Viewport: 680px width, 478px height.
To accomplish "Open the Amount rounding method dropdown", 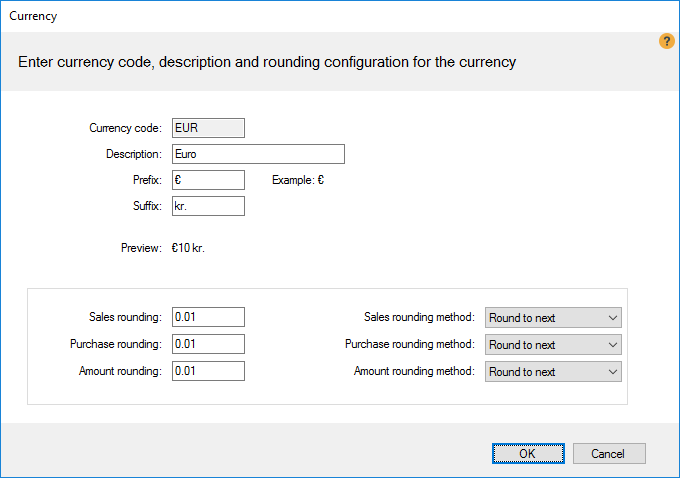I will tap(553, 372).
